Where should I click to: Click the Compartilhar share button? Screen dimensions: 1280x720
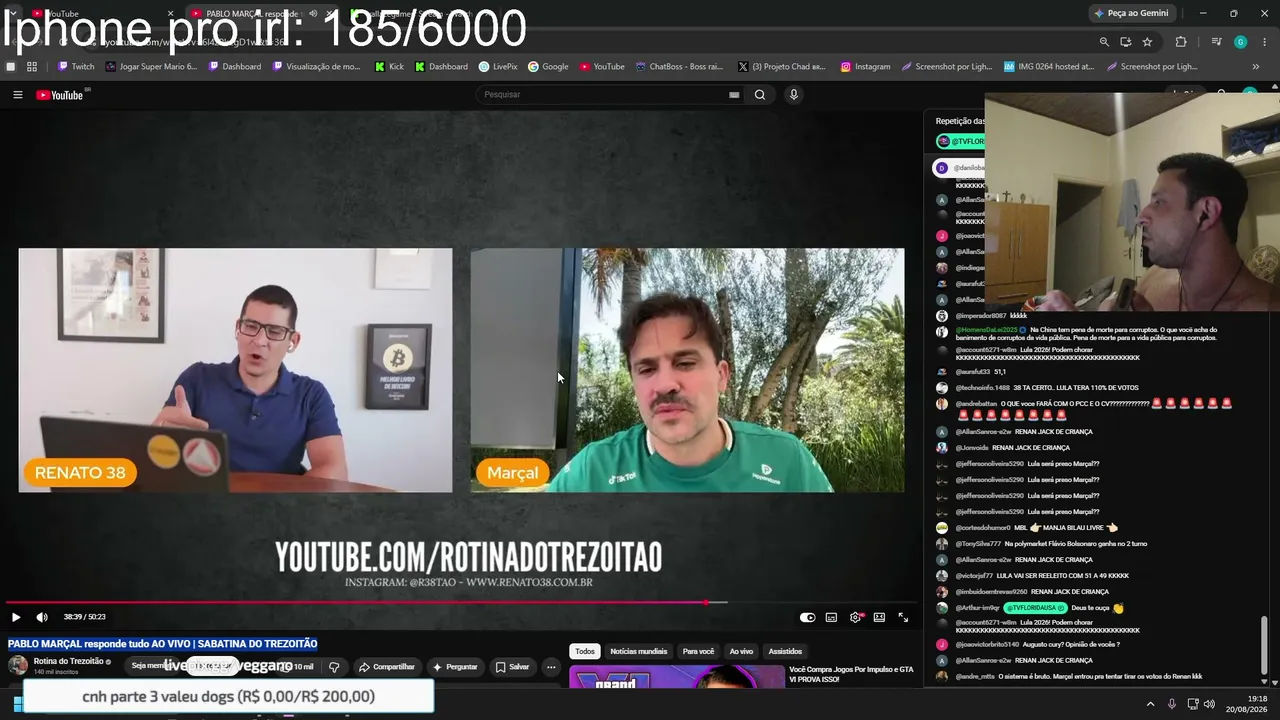[387, 667]
